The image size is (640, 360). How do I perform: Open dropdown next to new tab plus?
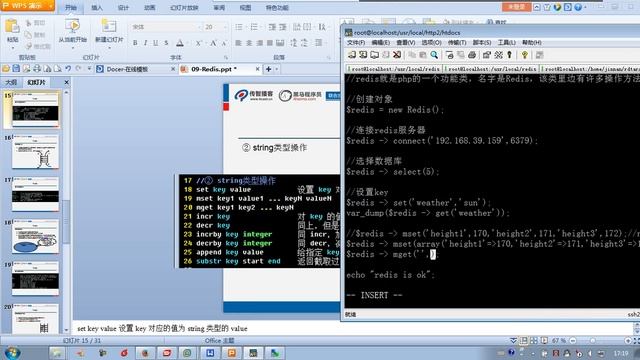coord(277,69)
